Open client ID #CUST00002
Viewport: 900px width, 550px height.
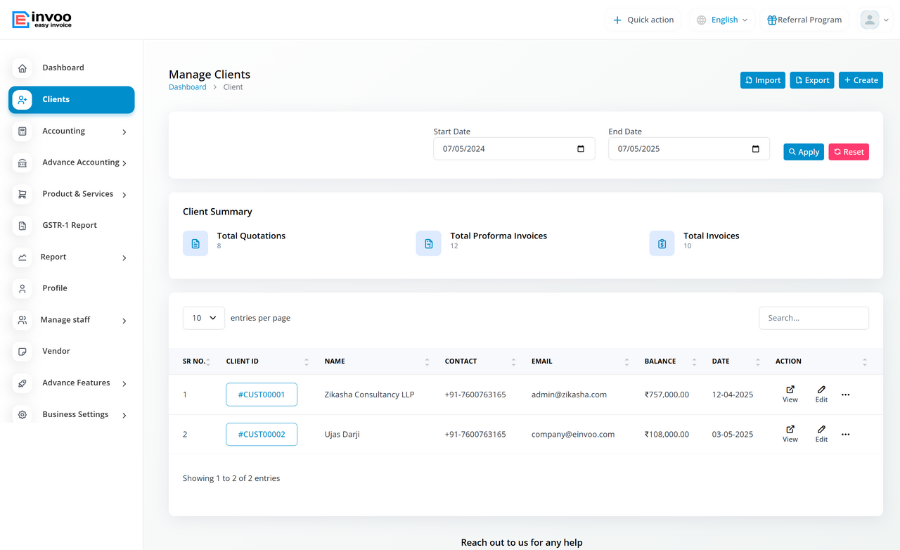point(262,434)
